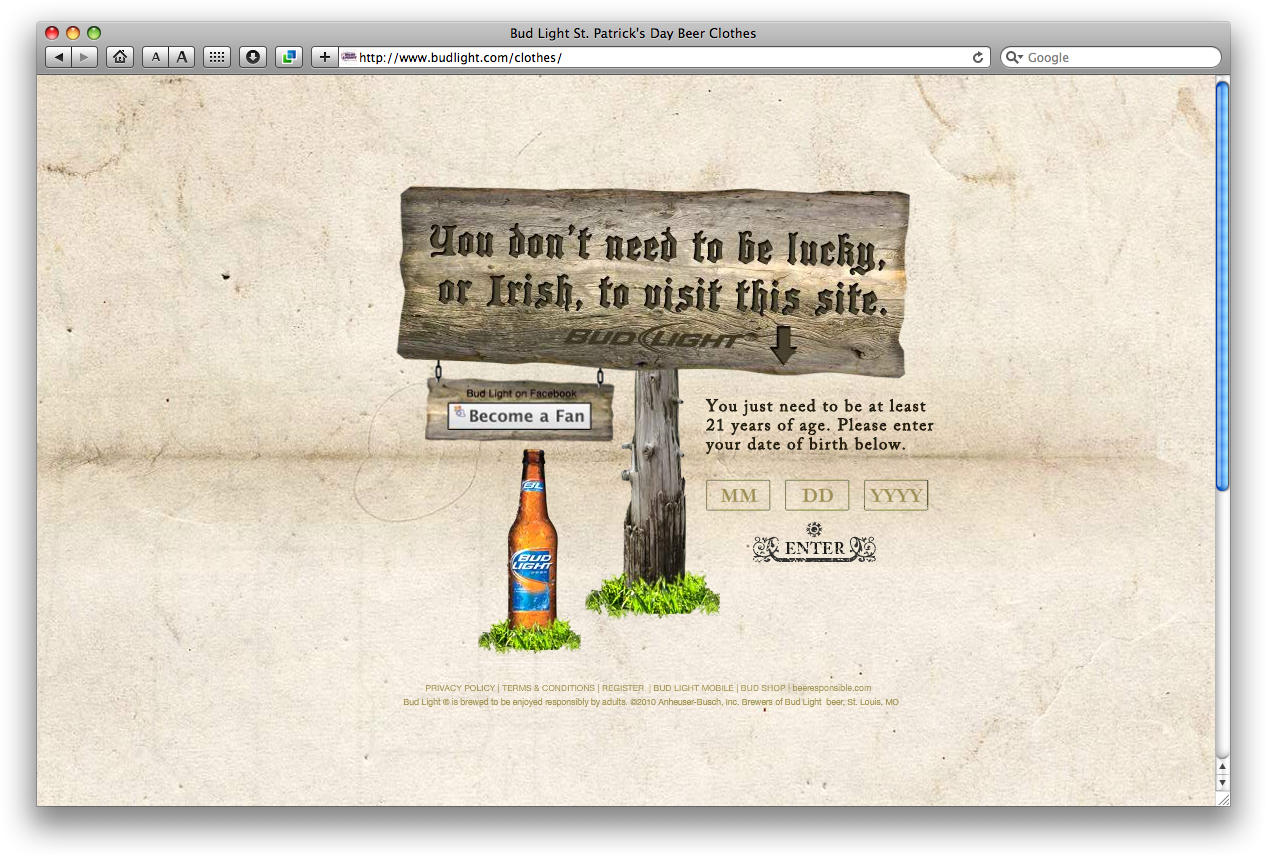Focus the Google search field

1111,57
